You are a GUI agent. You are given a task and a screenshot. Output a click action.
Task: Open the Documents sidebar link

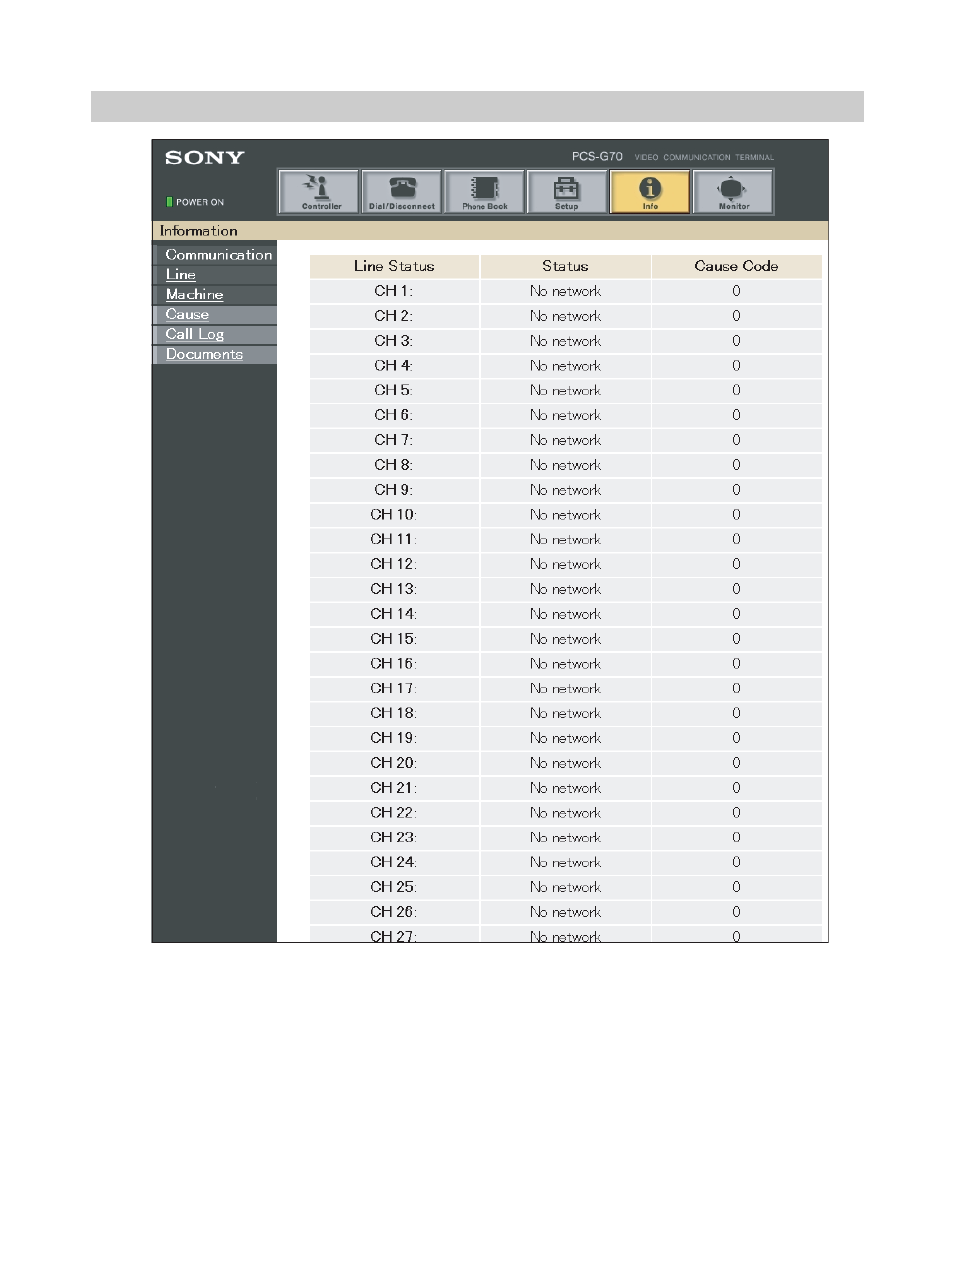204,355
